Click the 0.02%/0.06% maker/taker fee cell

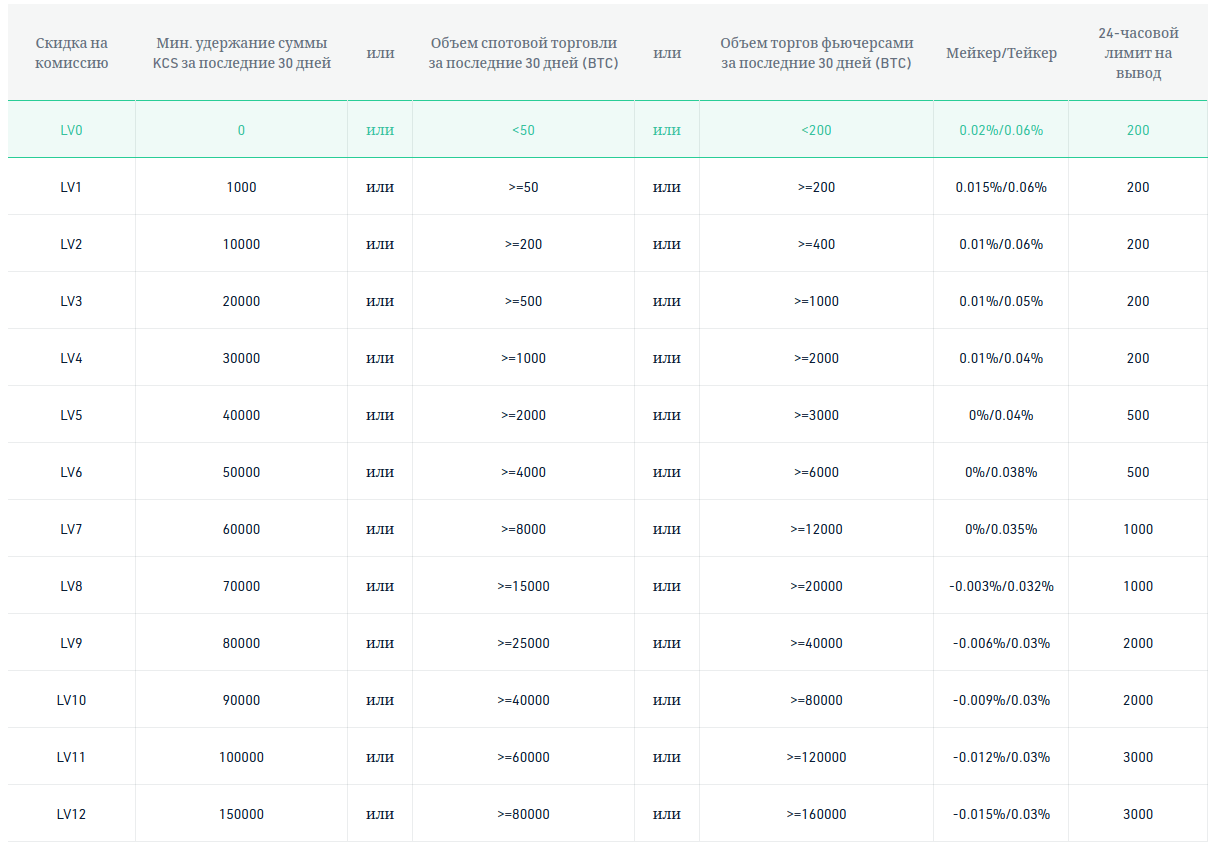[x=1001, y=130]
